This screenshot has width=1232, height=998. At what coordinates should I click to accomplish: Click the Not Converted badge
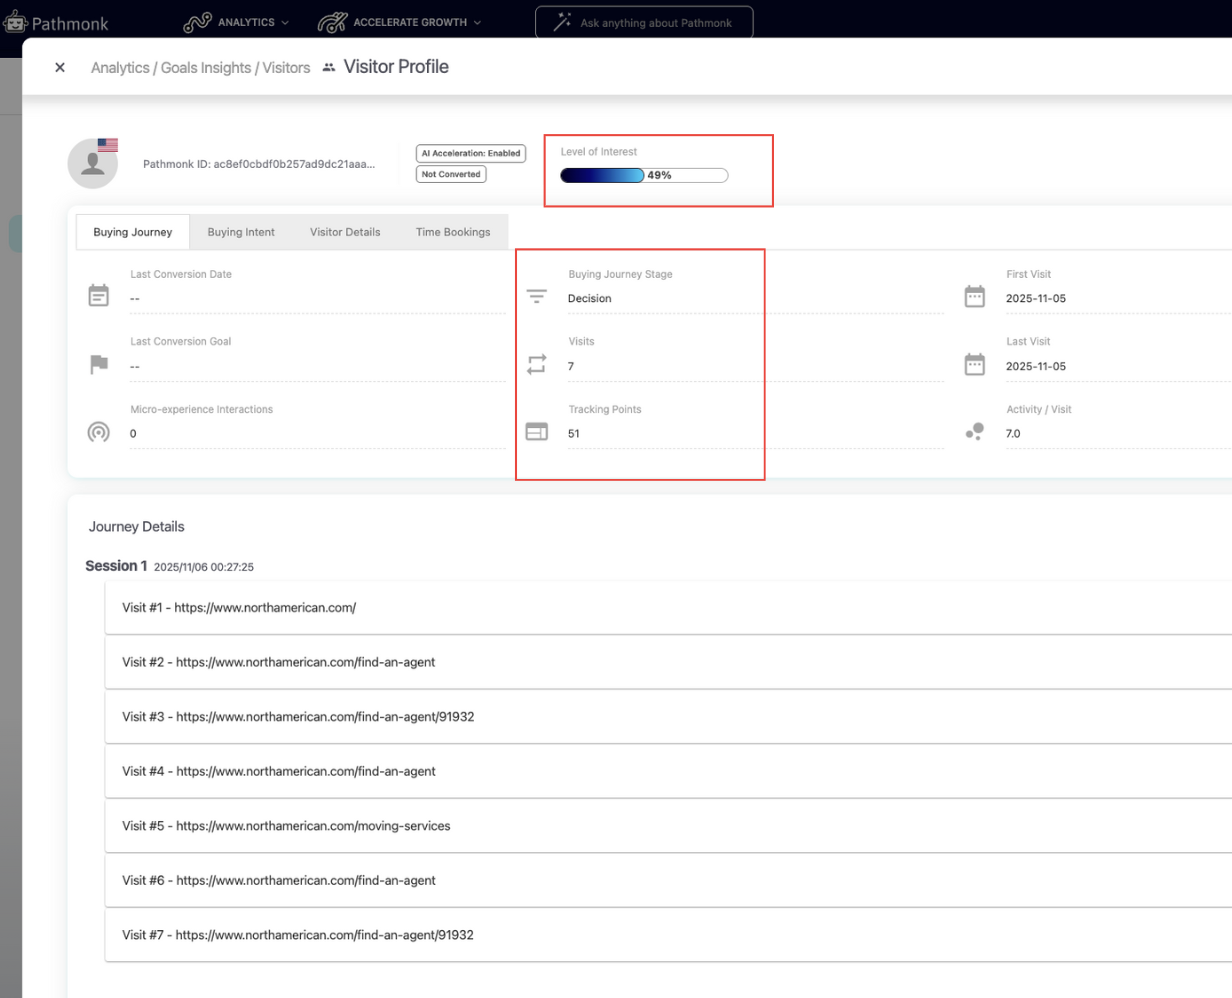pyautogui.click(x=451, y=174)
